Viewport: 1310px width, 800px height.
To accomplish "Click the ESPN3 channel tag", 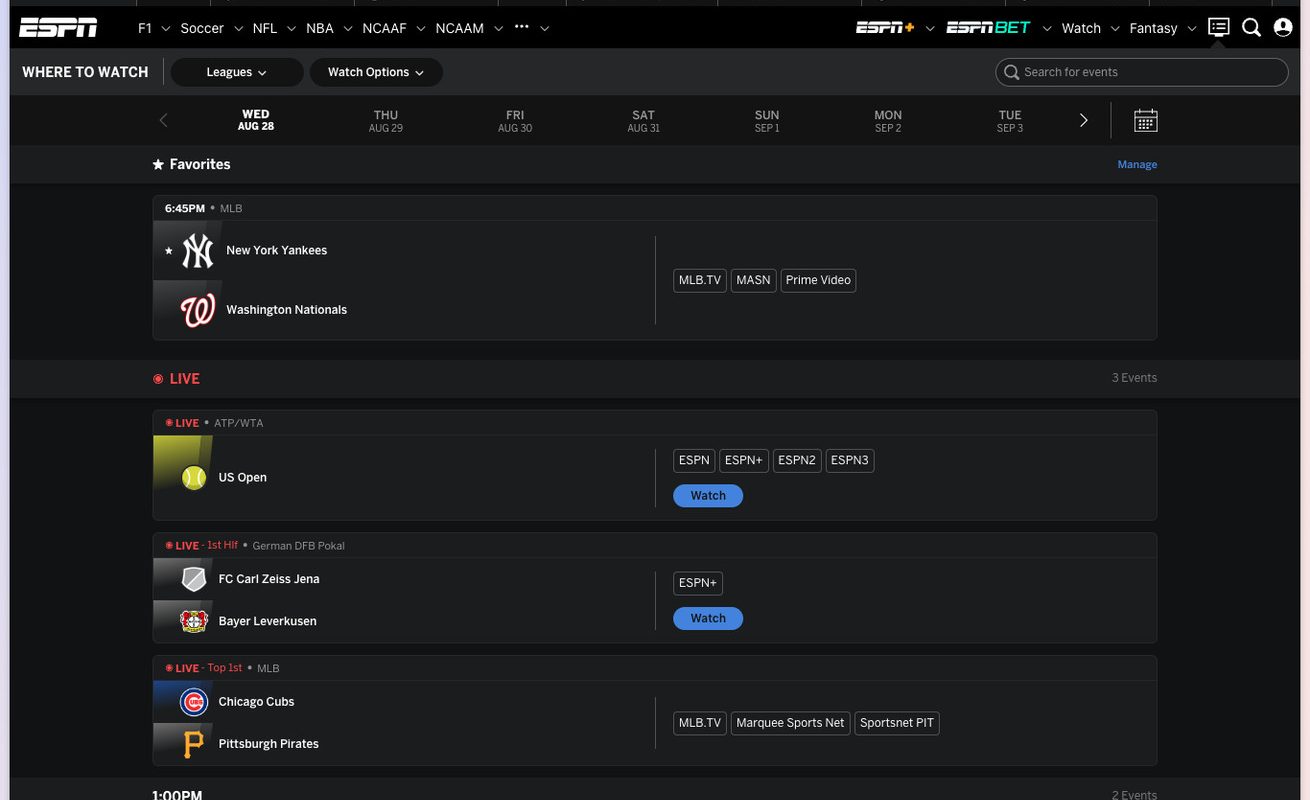I will (850, 461).
